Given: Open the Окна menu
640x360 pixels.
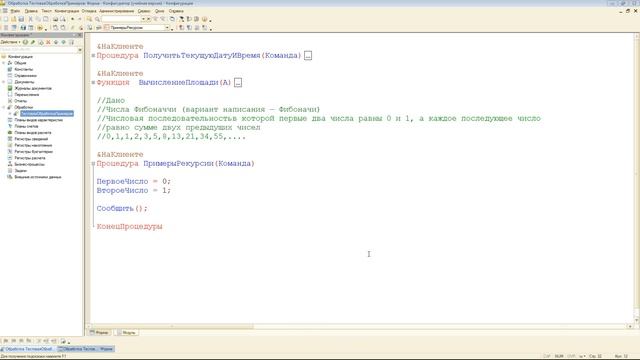Looking at the screenshot, I should click(160, 11).
